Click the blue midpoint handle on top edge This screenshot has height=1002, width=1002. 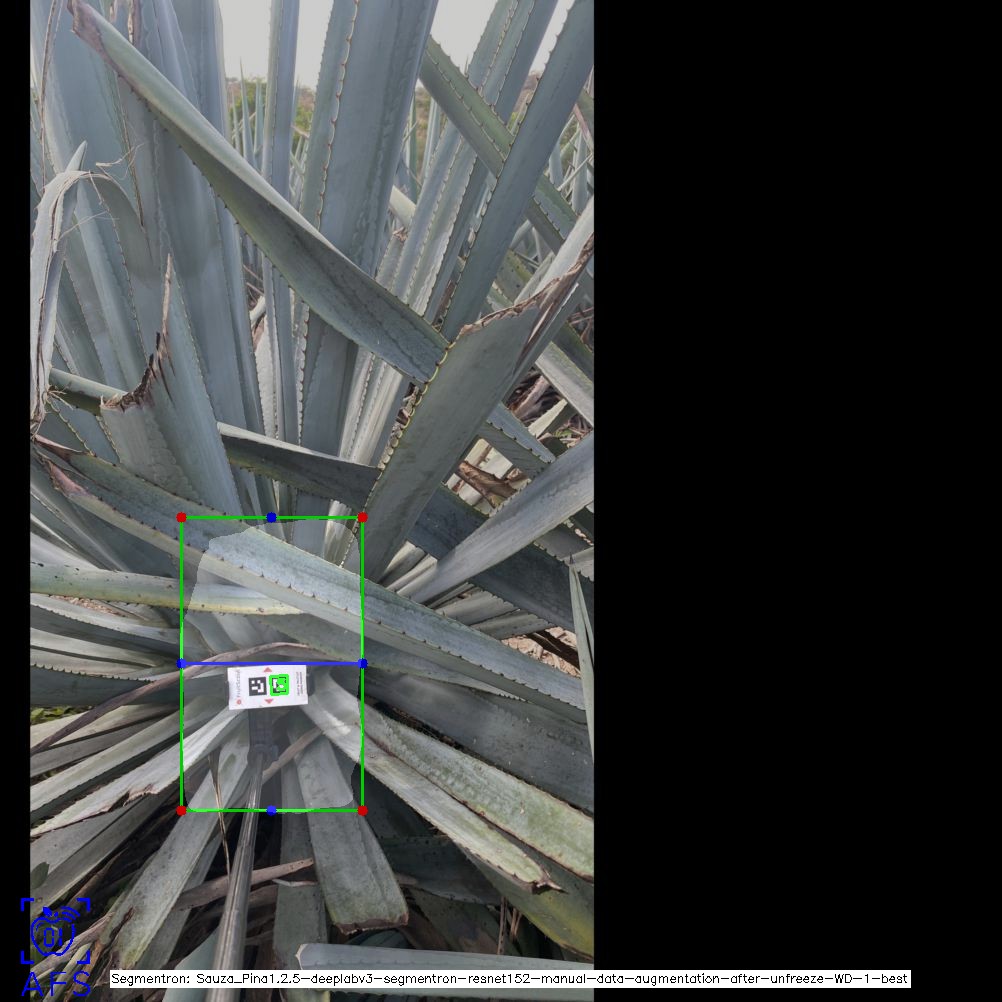click(x=272, y=517)
